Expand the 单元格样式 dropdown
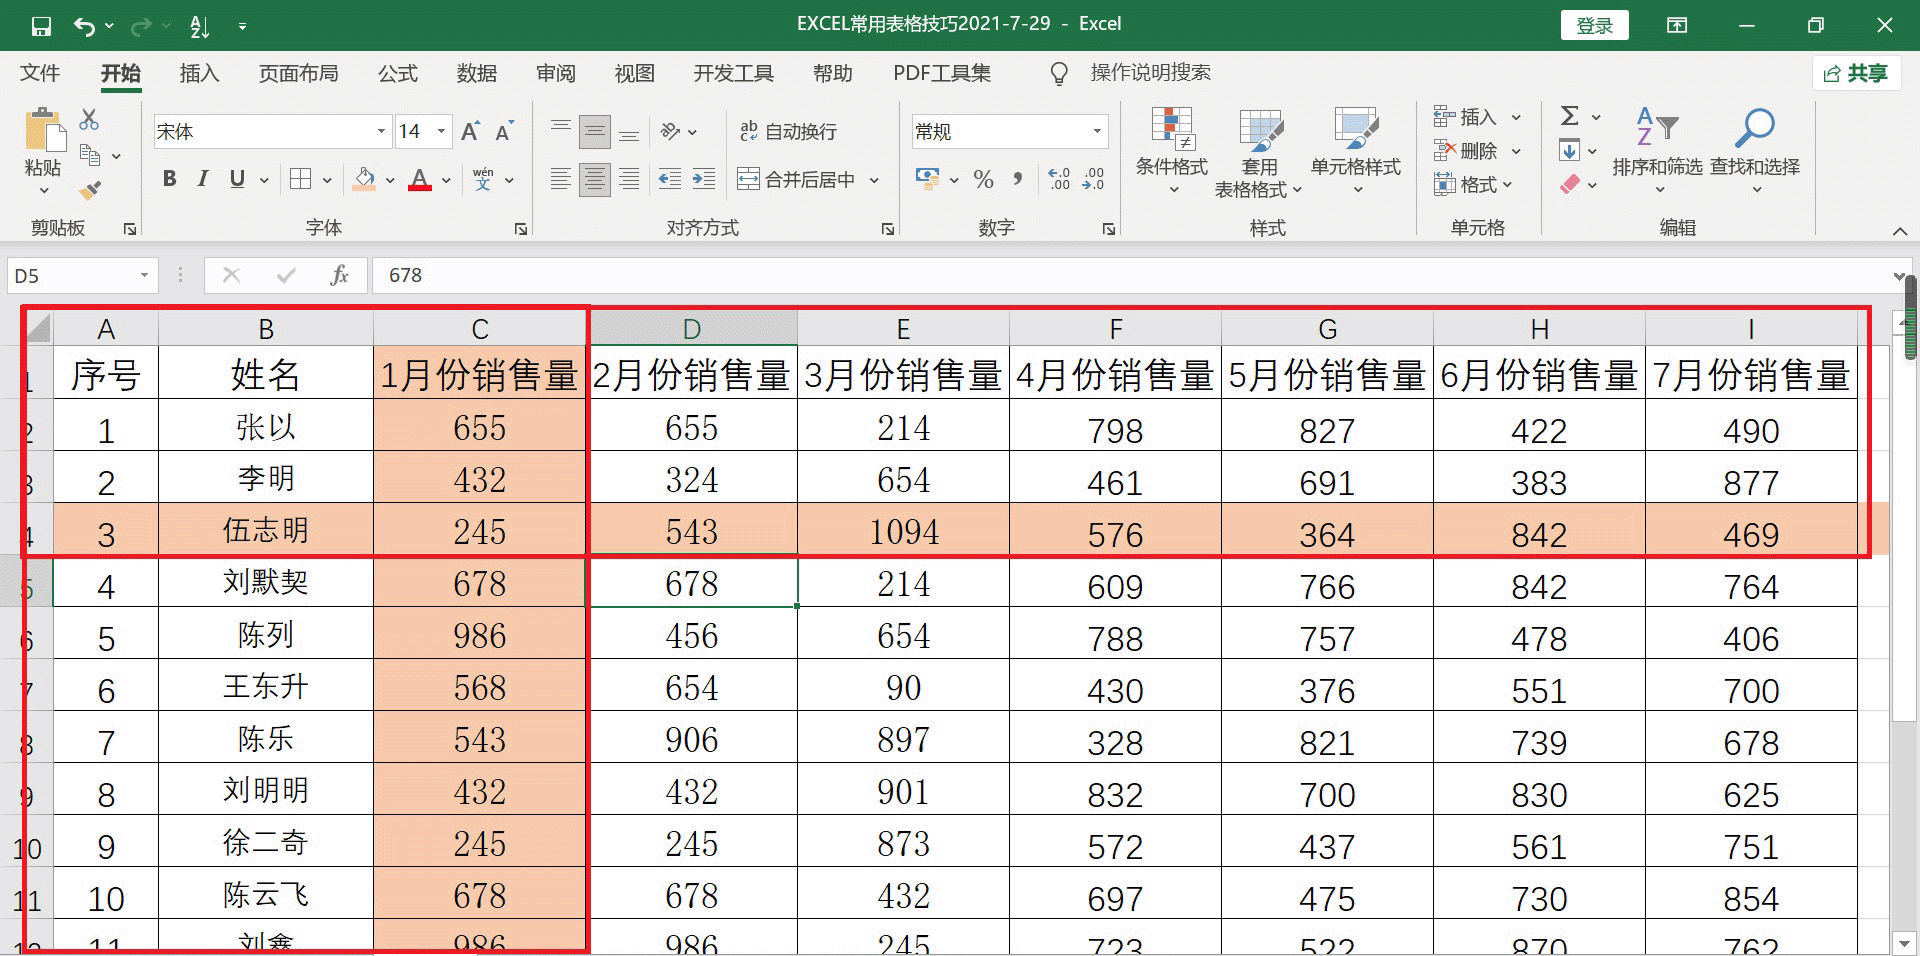The height and width of the screenshot is (956, 1920). 1357,190
